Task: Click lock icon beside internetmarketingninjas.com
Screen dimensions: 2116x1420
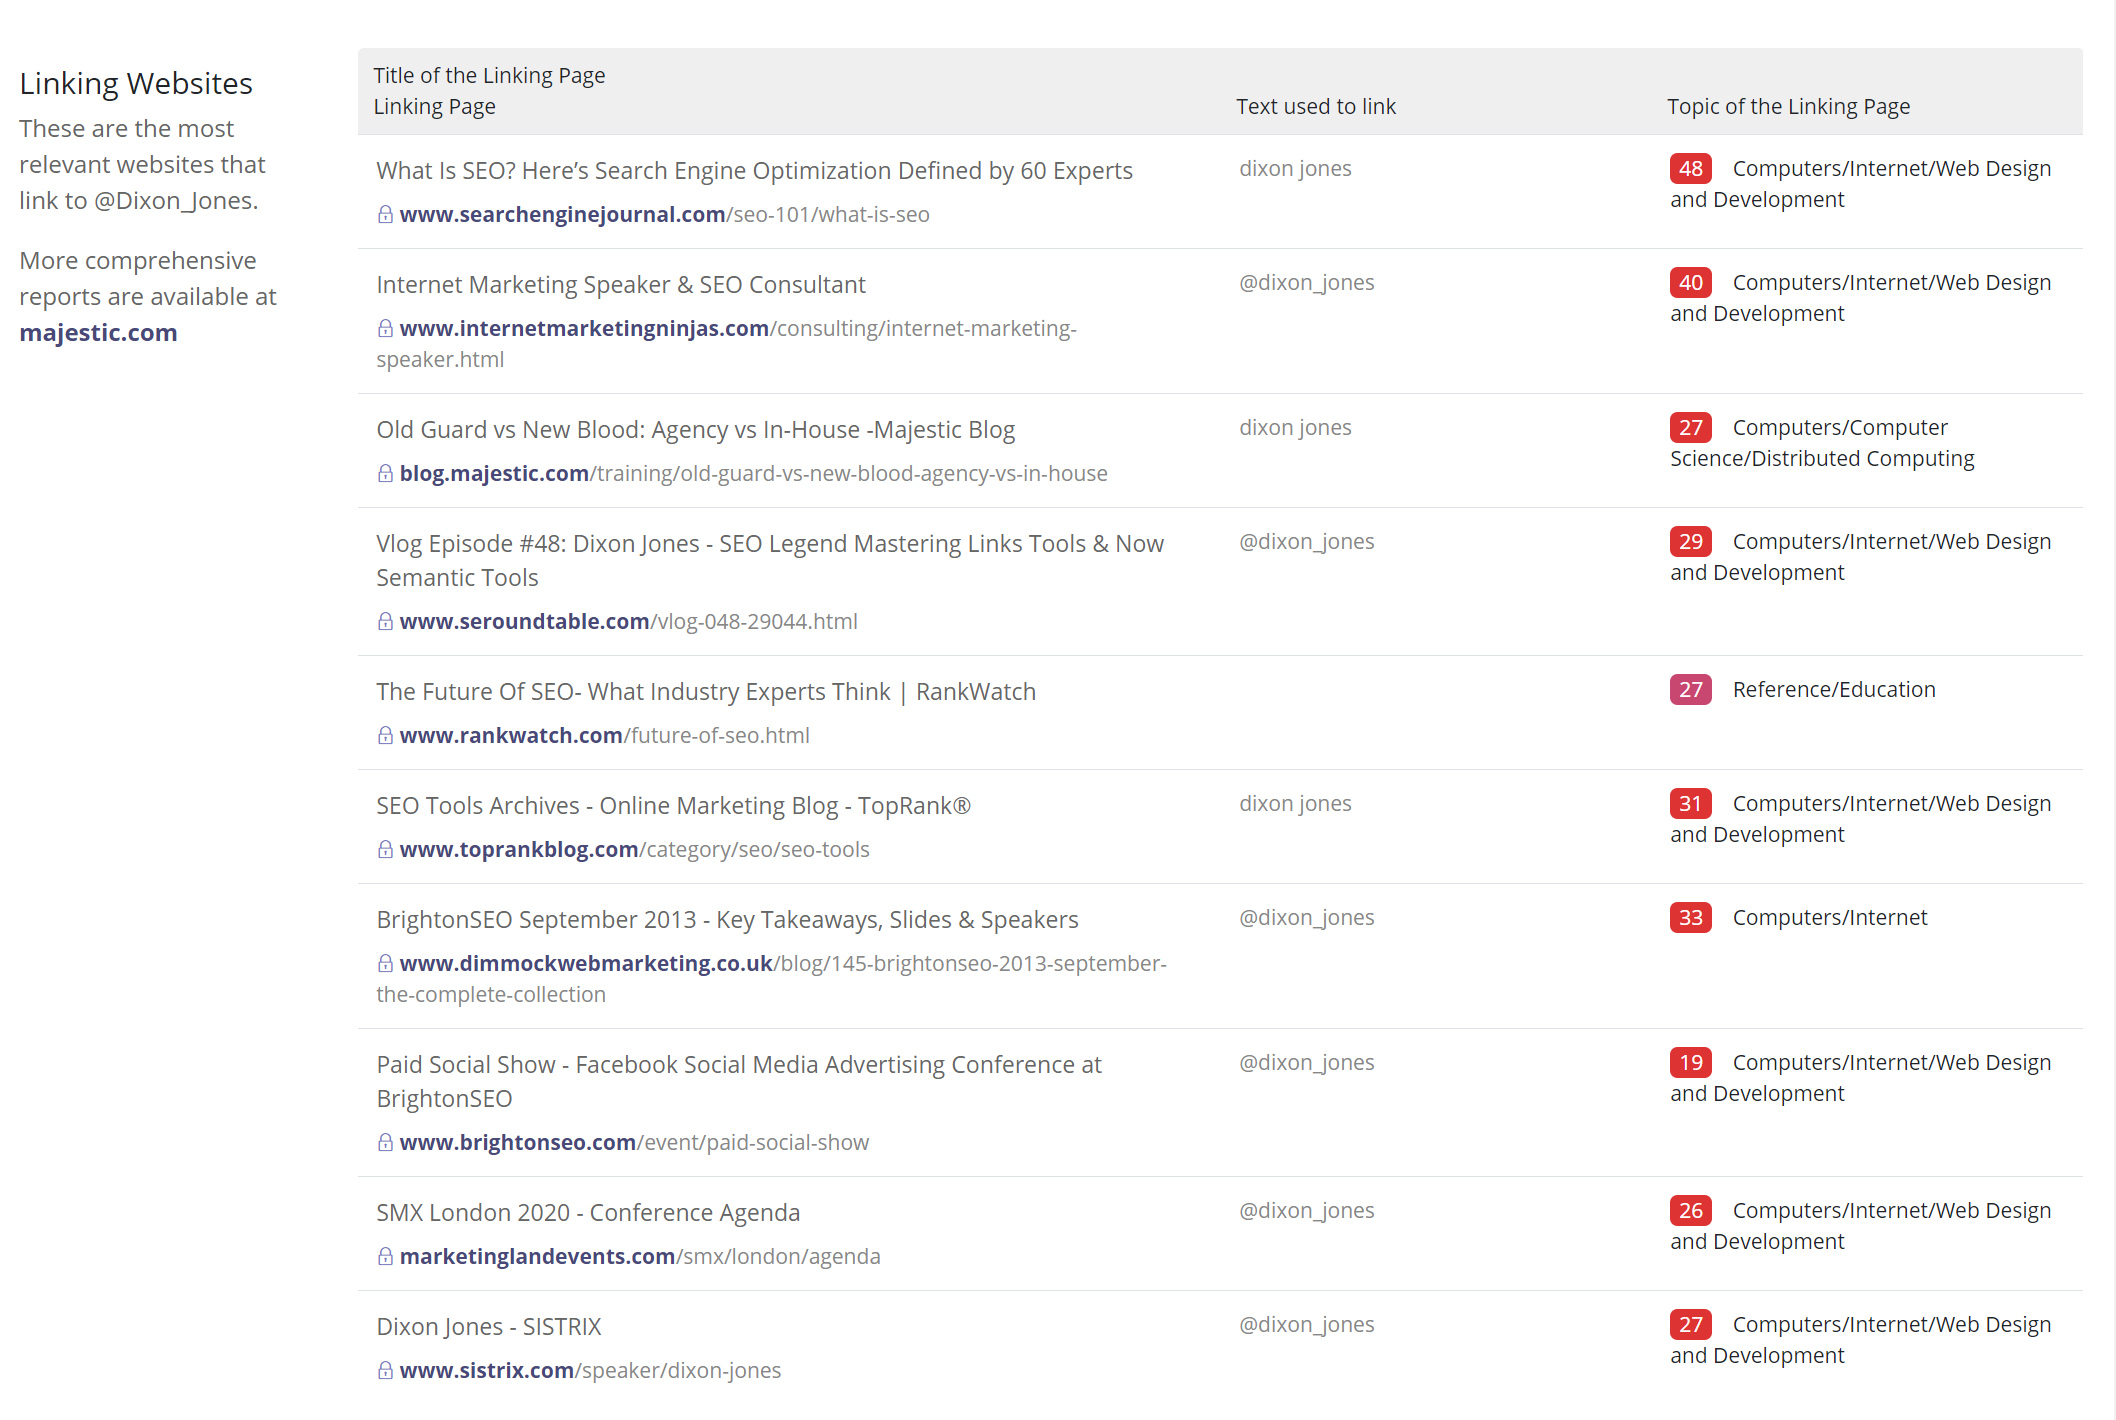Action: coord(385,328)
